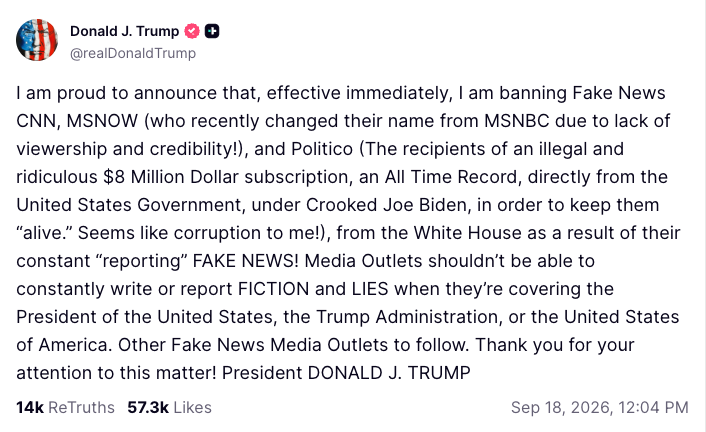Open the Sep 18, 2026 timestamp
Image resolution: width=706 pixels, height=432 pixels.
(x=600, y=407)
